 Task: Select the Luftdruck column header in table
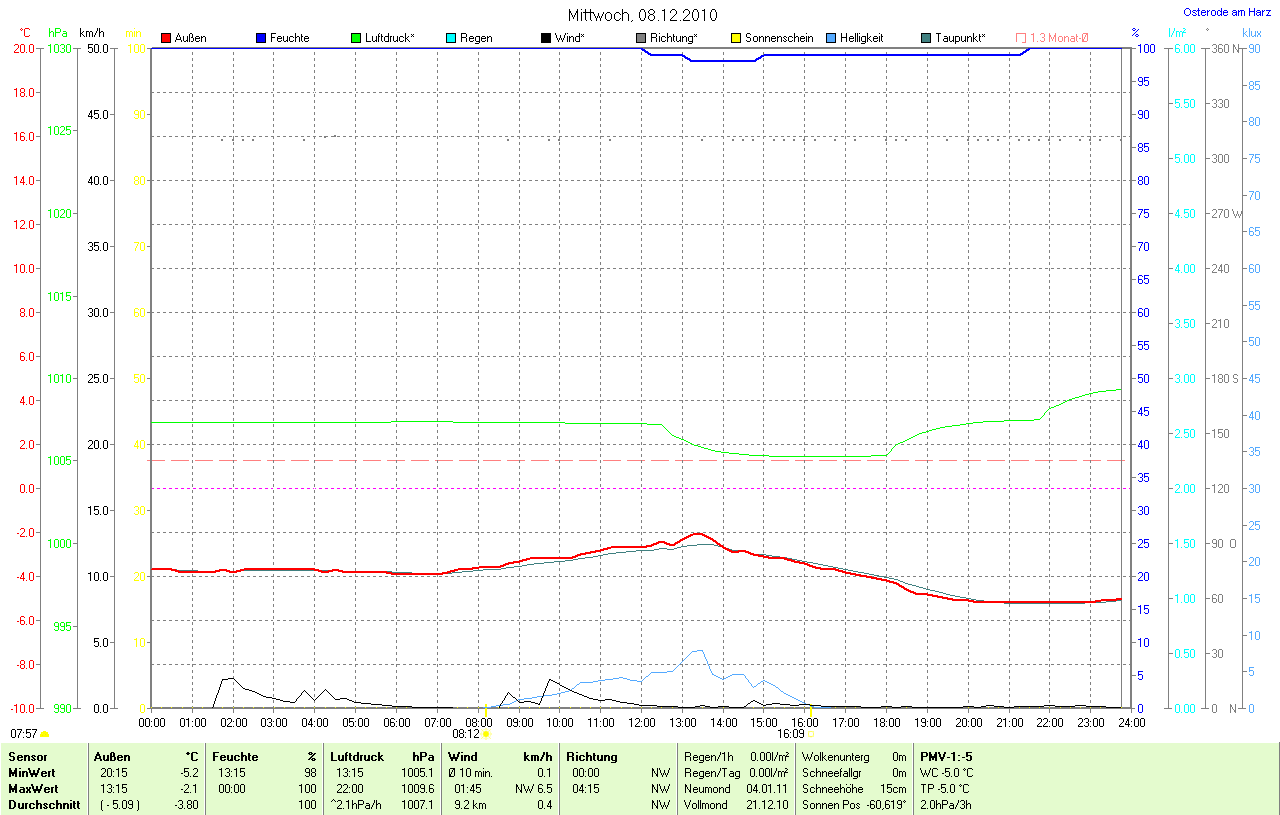pyautogui.click(x=357, y=757)
